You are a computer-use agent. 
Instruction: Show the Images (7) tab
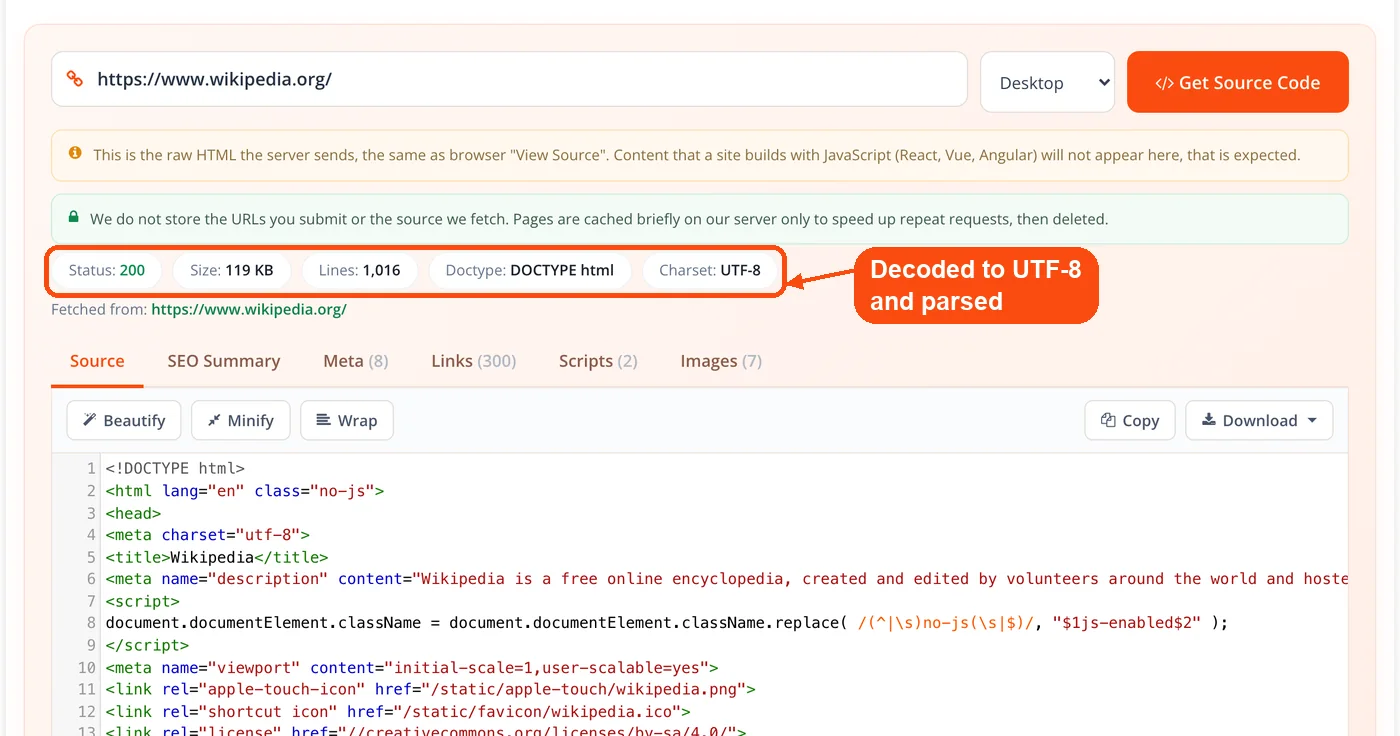721,361
